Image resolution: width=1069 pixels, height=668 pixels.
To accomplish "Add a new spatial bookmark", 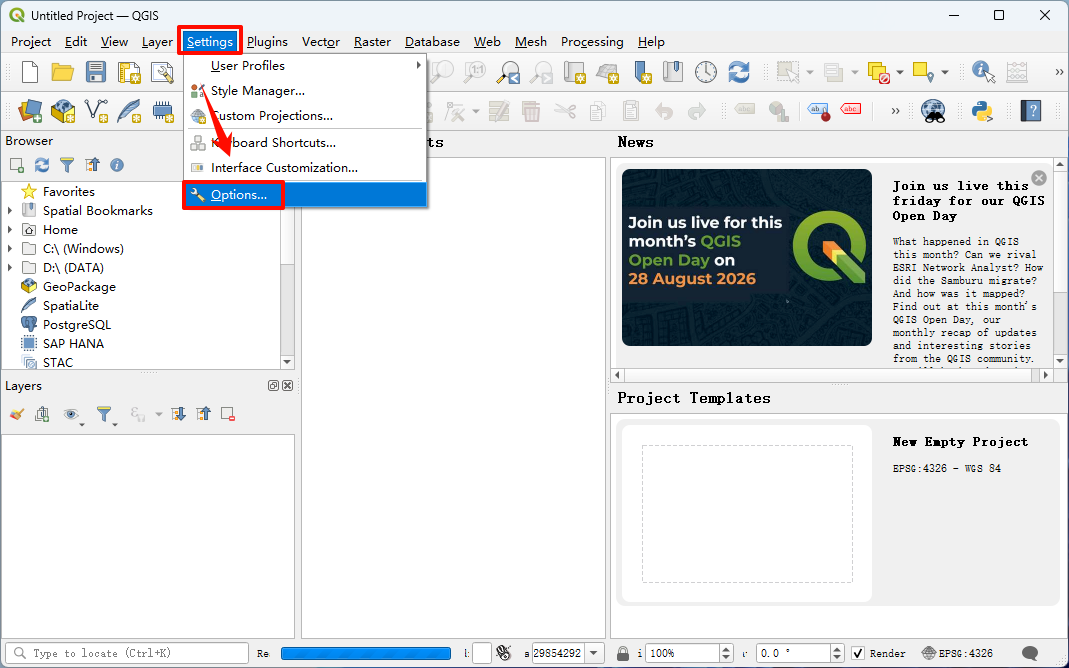I will pyautogui.click(x=642, y=72).
